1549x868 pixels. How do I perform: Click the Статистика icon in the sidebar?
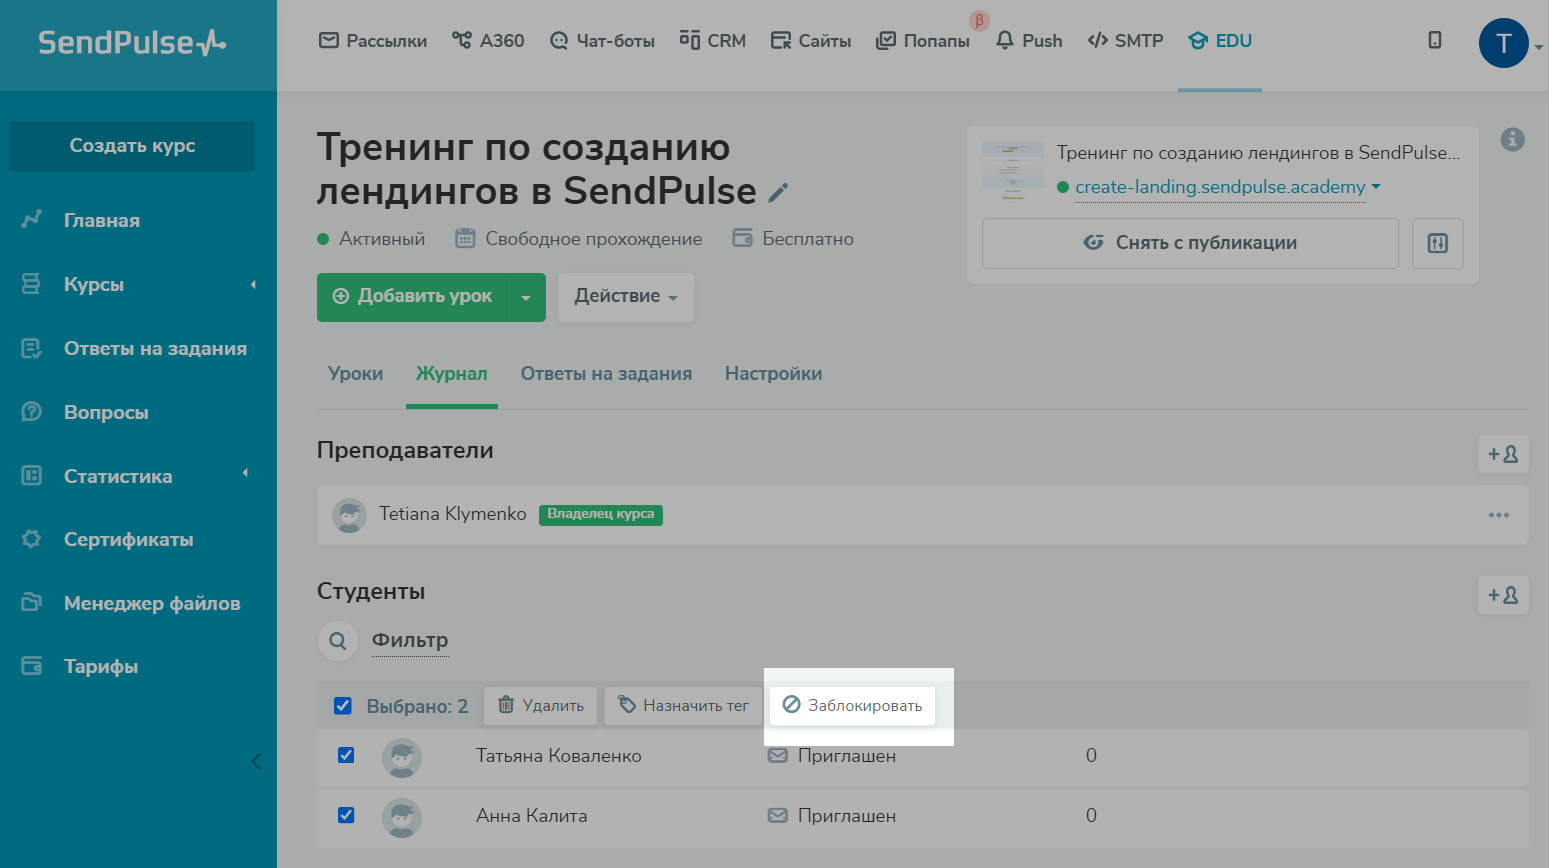(32, 476)
